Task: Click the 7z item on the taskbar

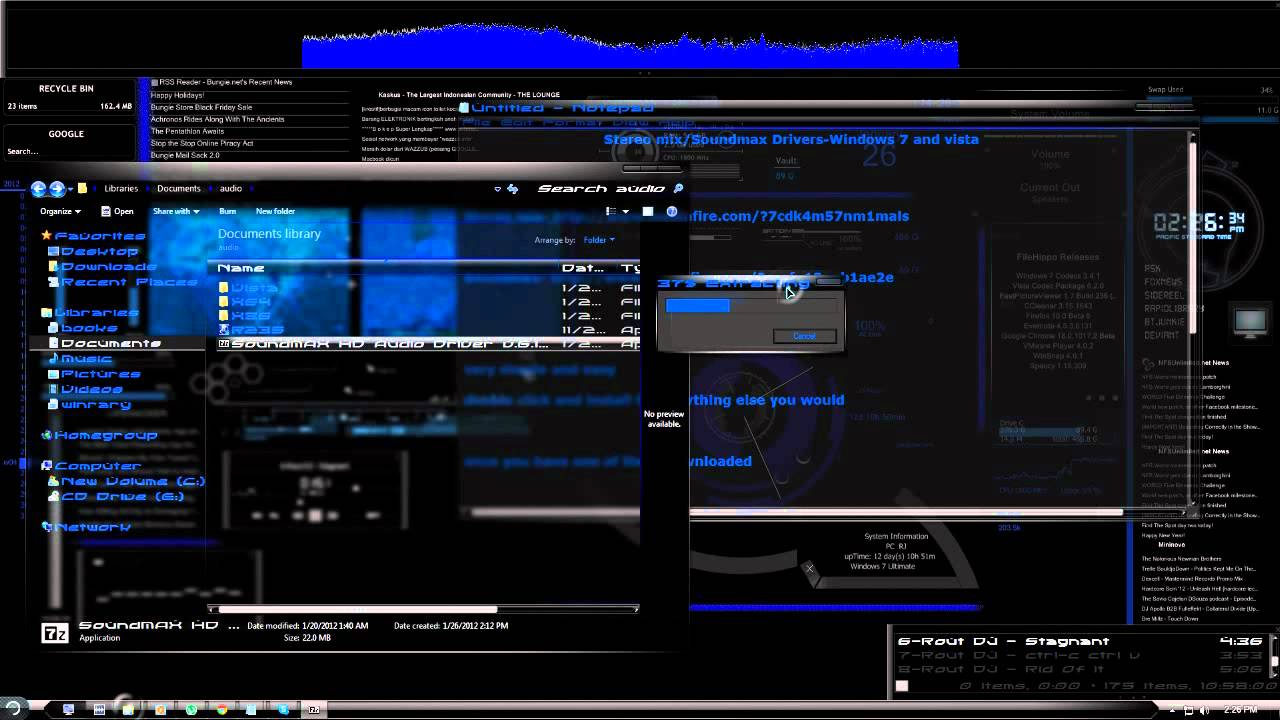Action: pyautogui.click(x=313, y=709)
